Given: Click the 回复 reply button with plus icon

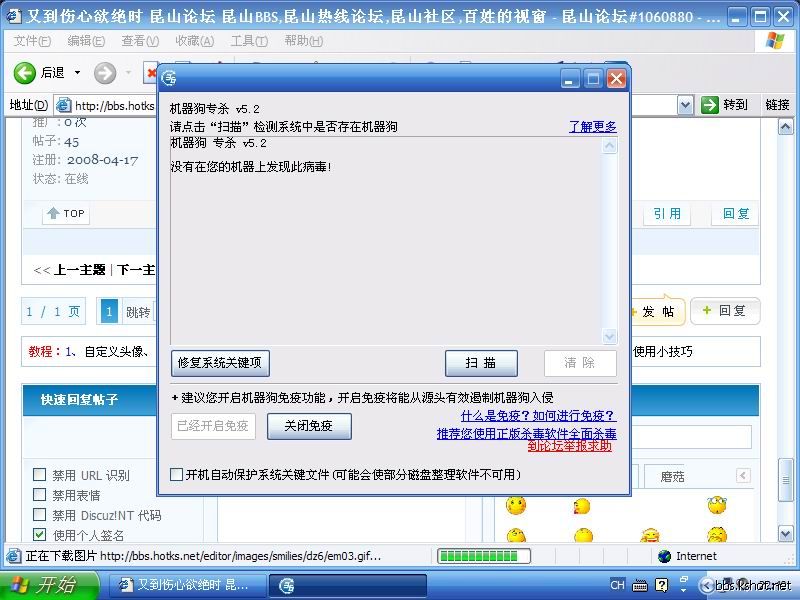Looking at the screenshot, I should point(725,311).
